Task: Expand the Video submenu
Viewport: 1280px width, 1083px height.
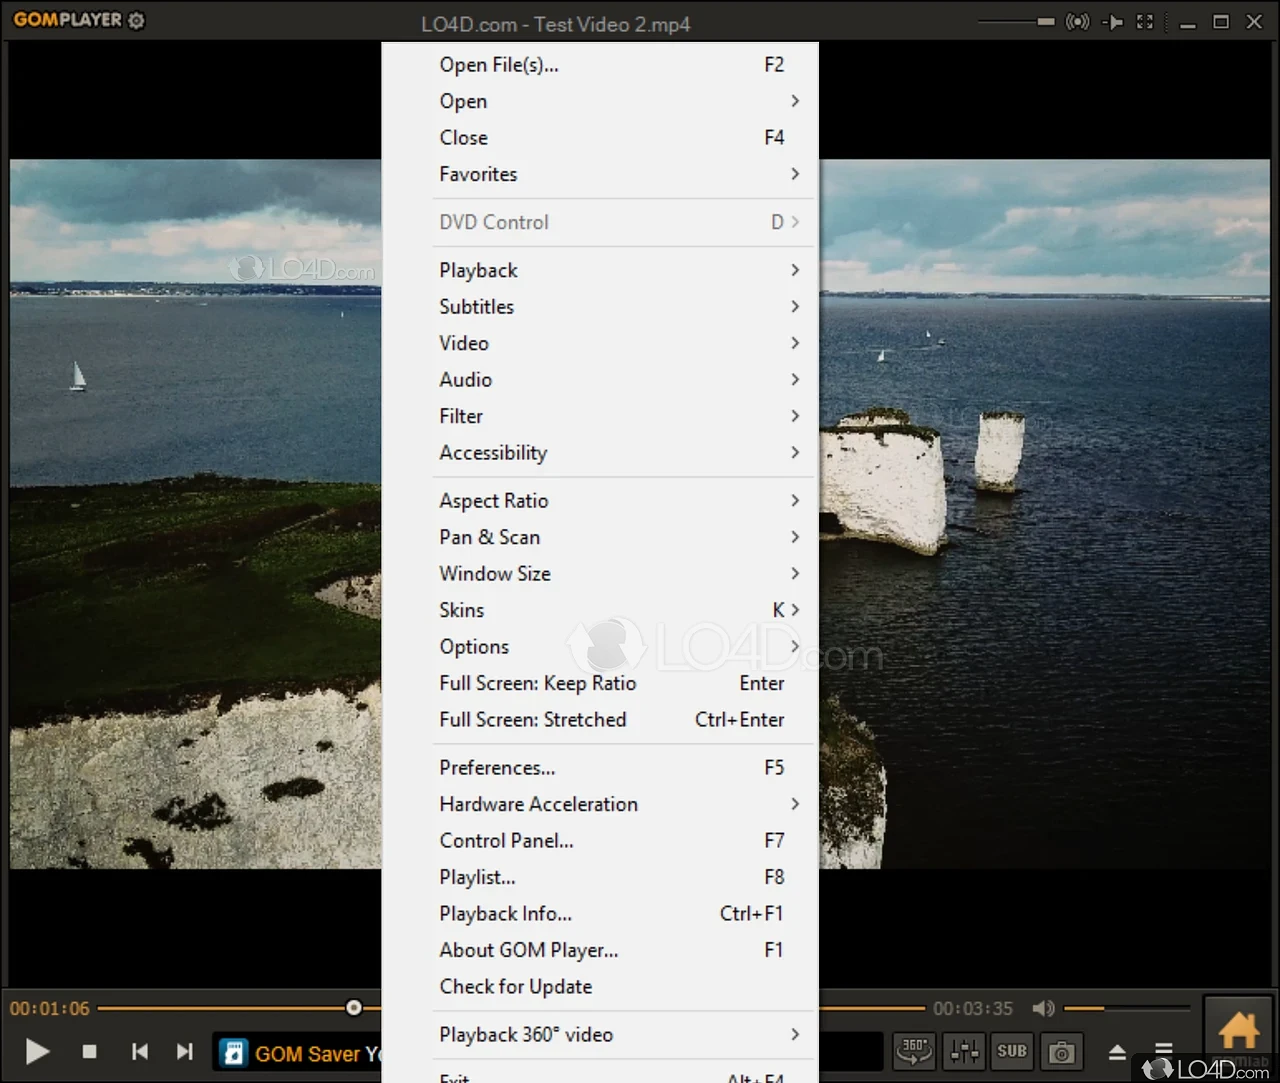Action: point(600,343)
